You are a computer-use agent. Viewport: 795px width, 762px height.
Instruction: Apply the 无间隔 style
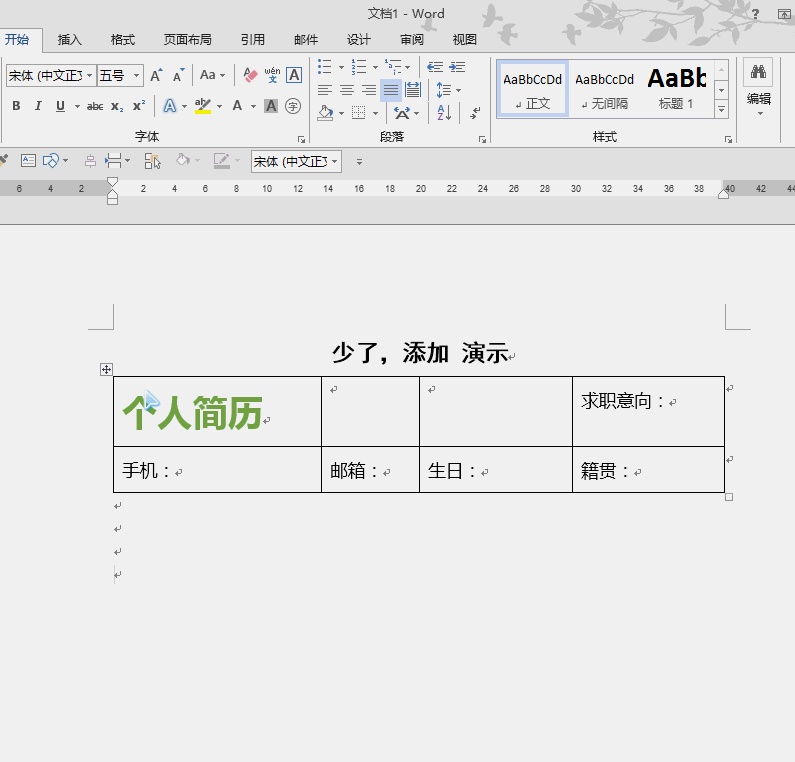point(604,90)
